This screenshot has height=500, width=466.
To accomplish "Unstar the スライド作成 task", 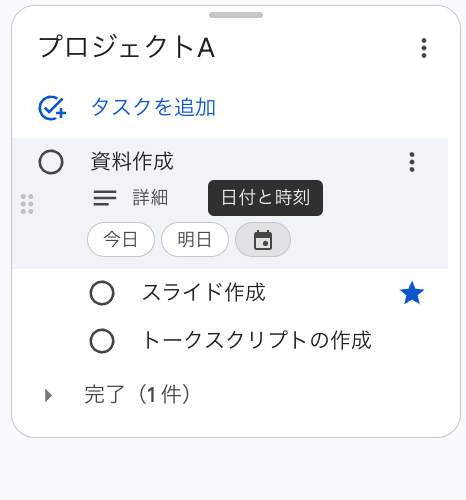I will 412,293.
